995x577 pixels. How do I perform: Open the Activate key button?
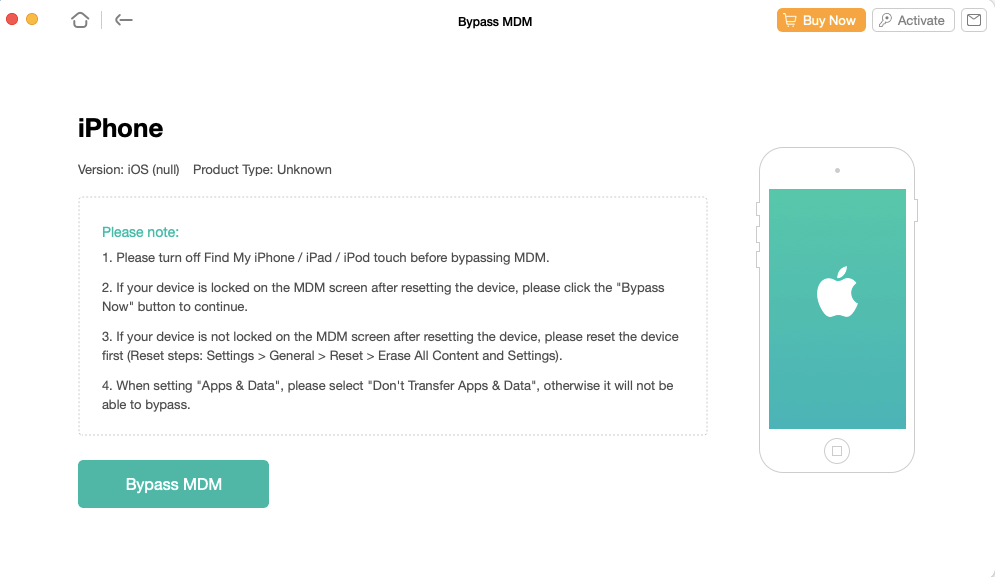911,20
